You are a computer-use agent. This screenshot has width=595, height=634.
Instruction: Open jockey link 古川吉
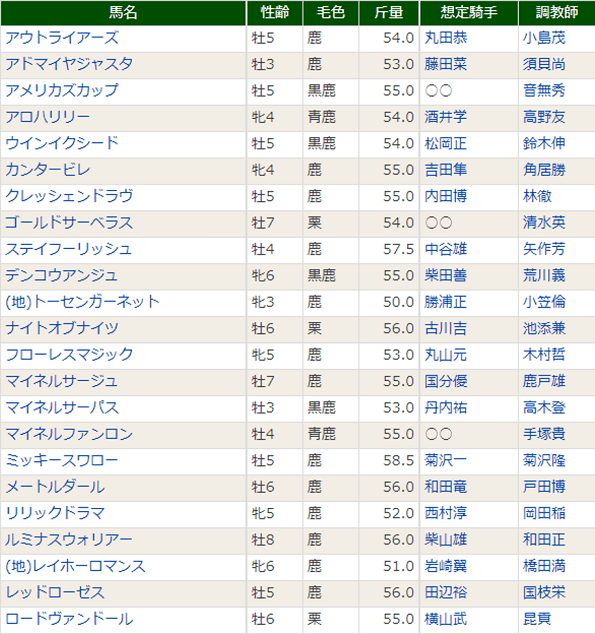(x=446, y=328)
